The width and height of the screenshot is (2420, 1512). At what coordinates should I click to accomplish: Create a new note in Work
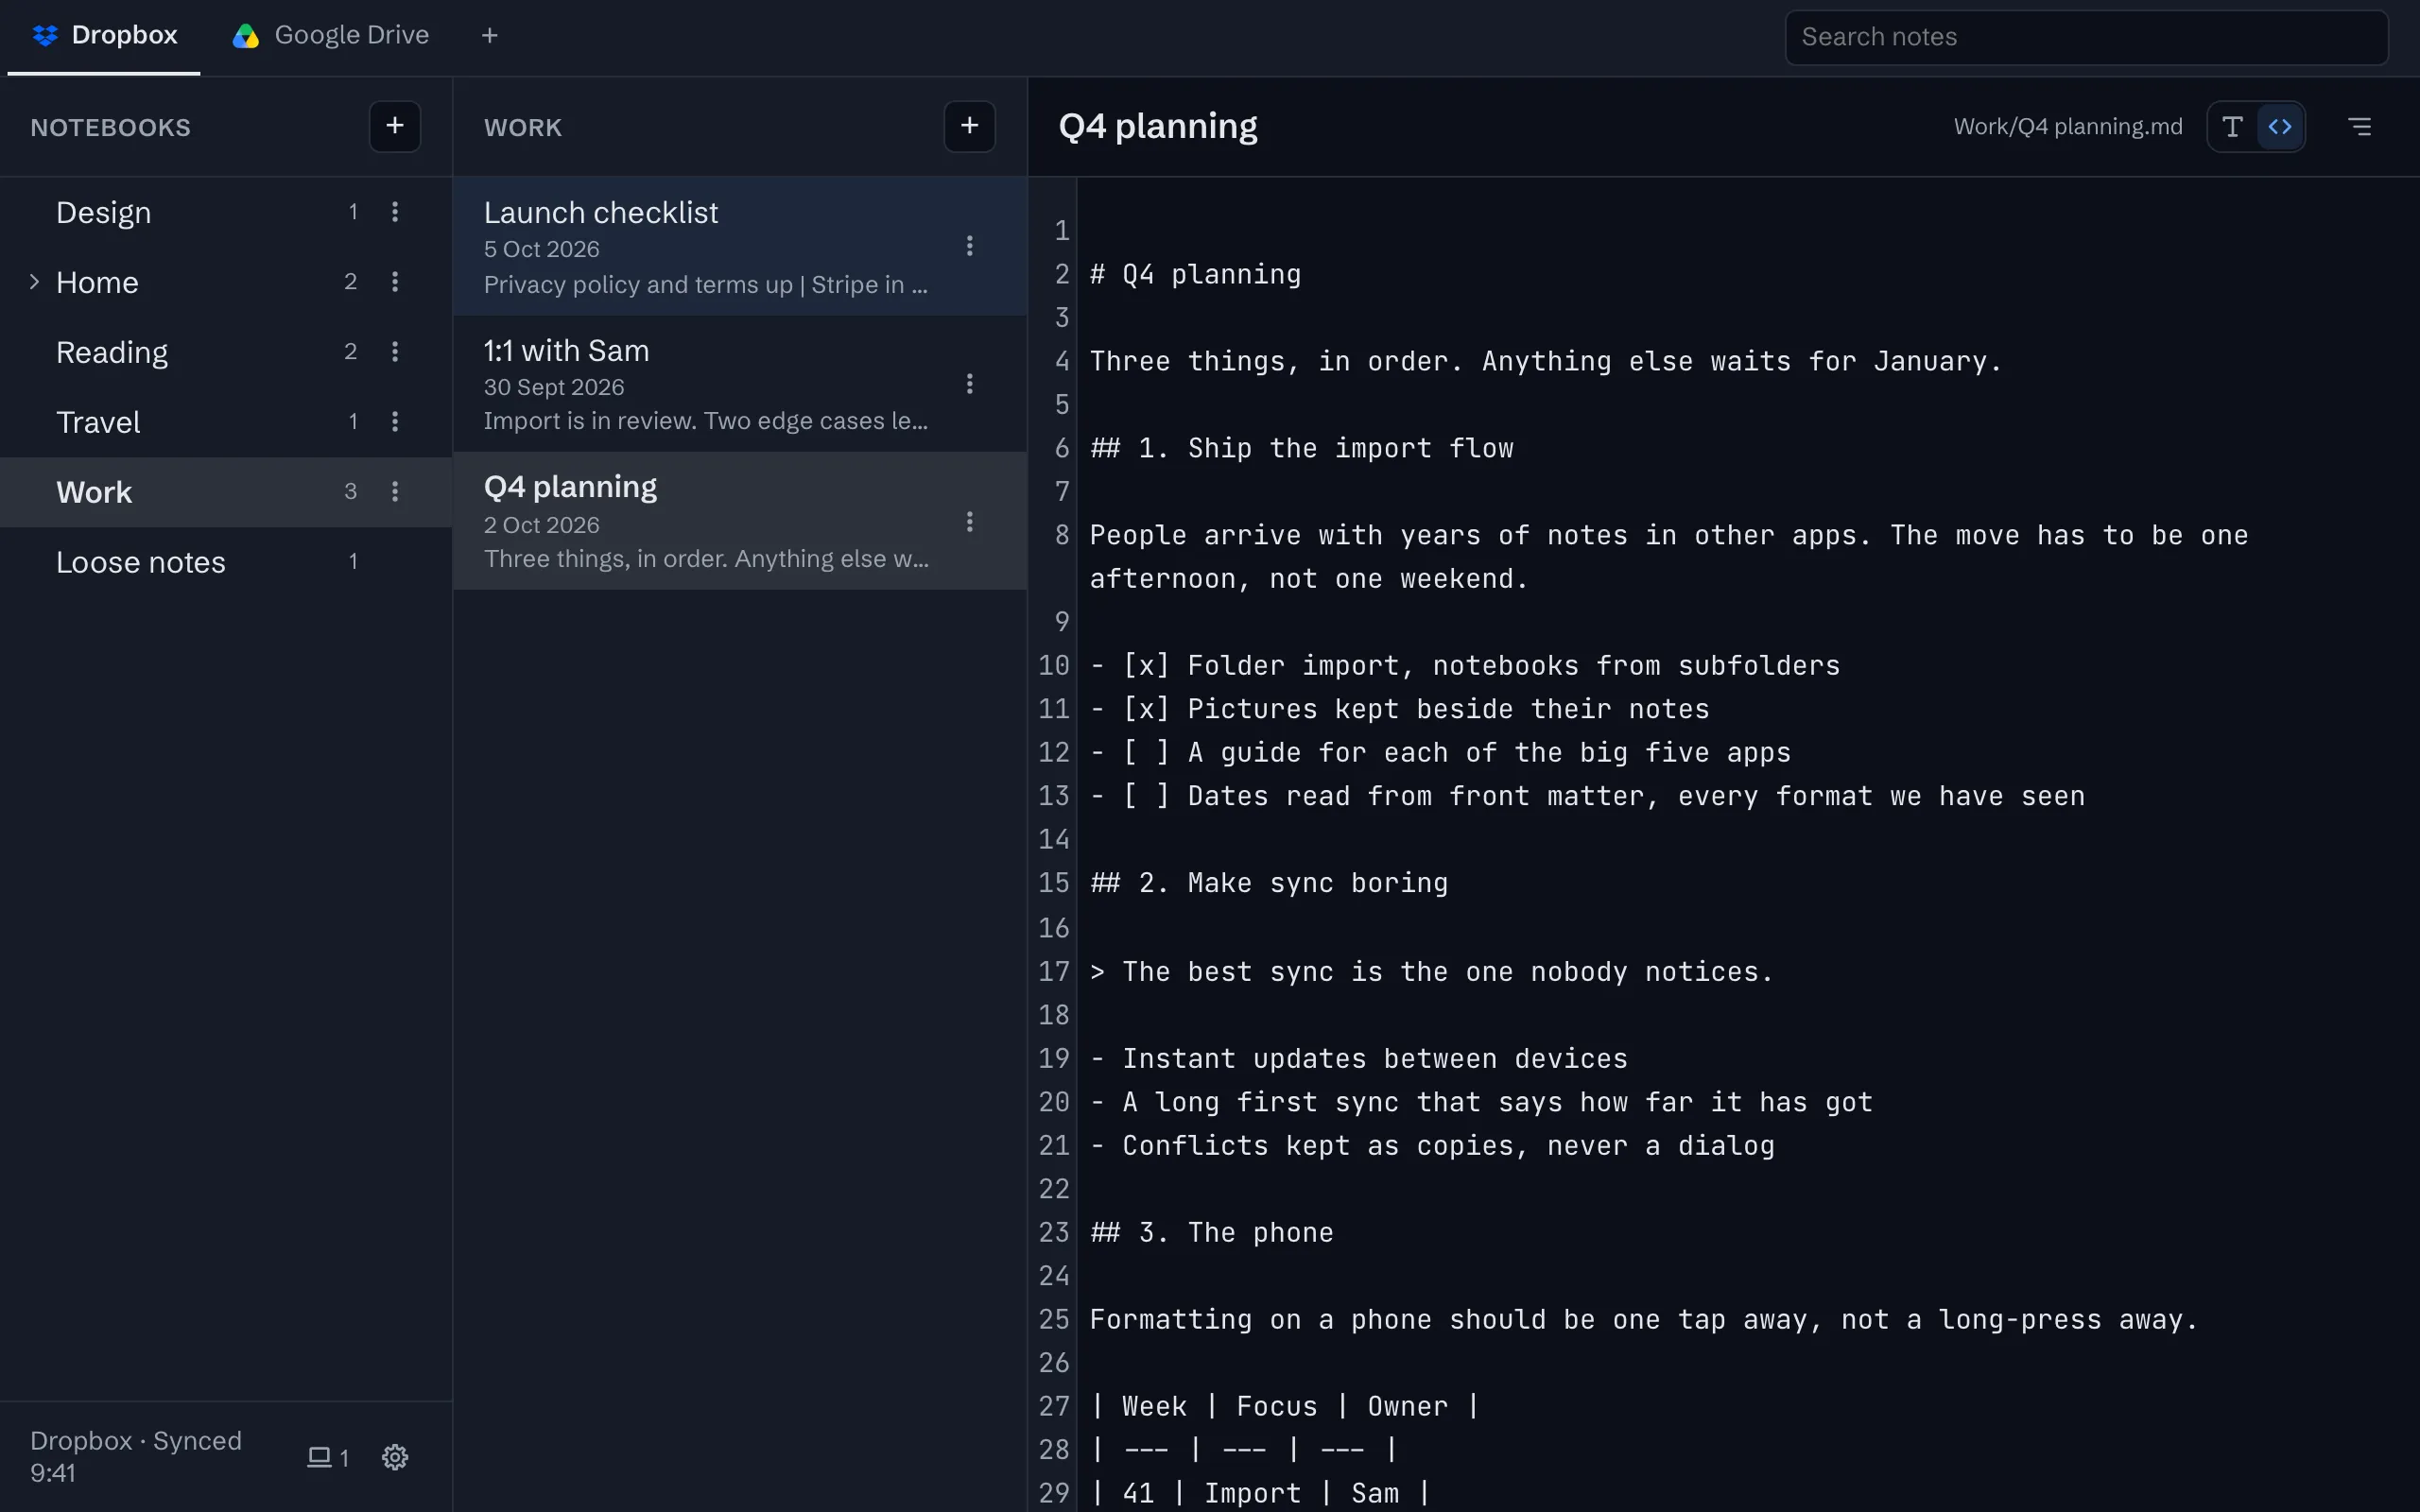(x=969, y=126)
